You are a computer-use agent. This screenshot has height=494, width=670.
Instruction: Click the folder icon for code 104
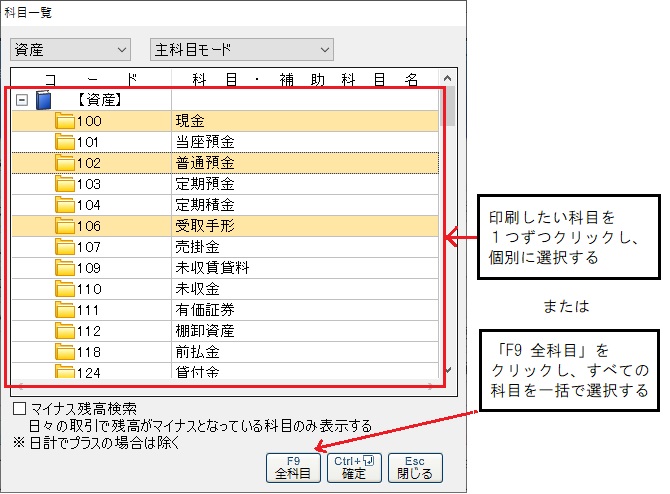coord(66,205)
